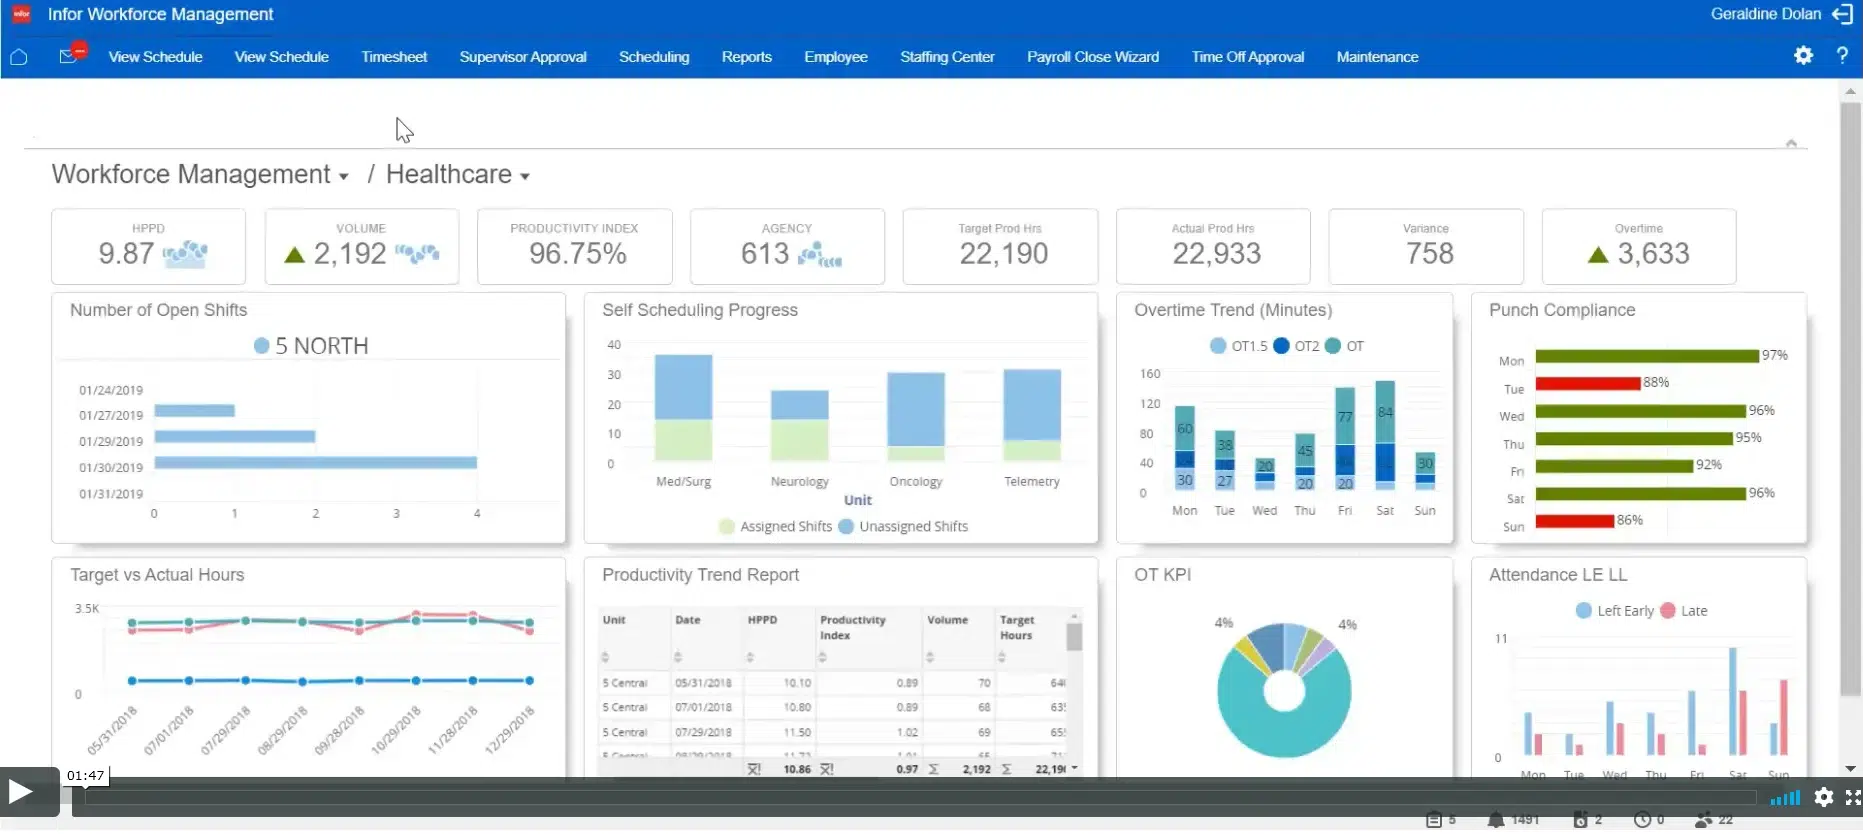
Task: Toggle OT1.5 series in Overtime Trend legend
Action: 1238,346
